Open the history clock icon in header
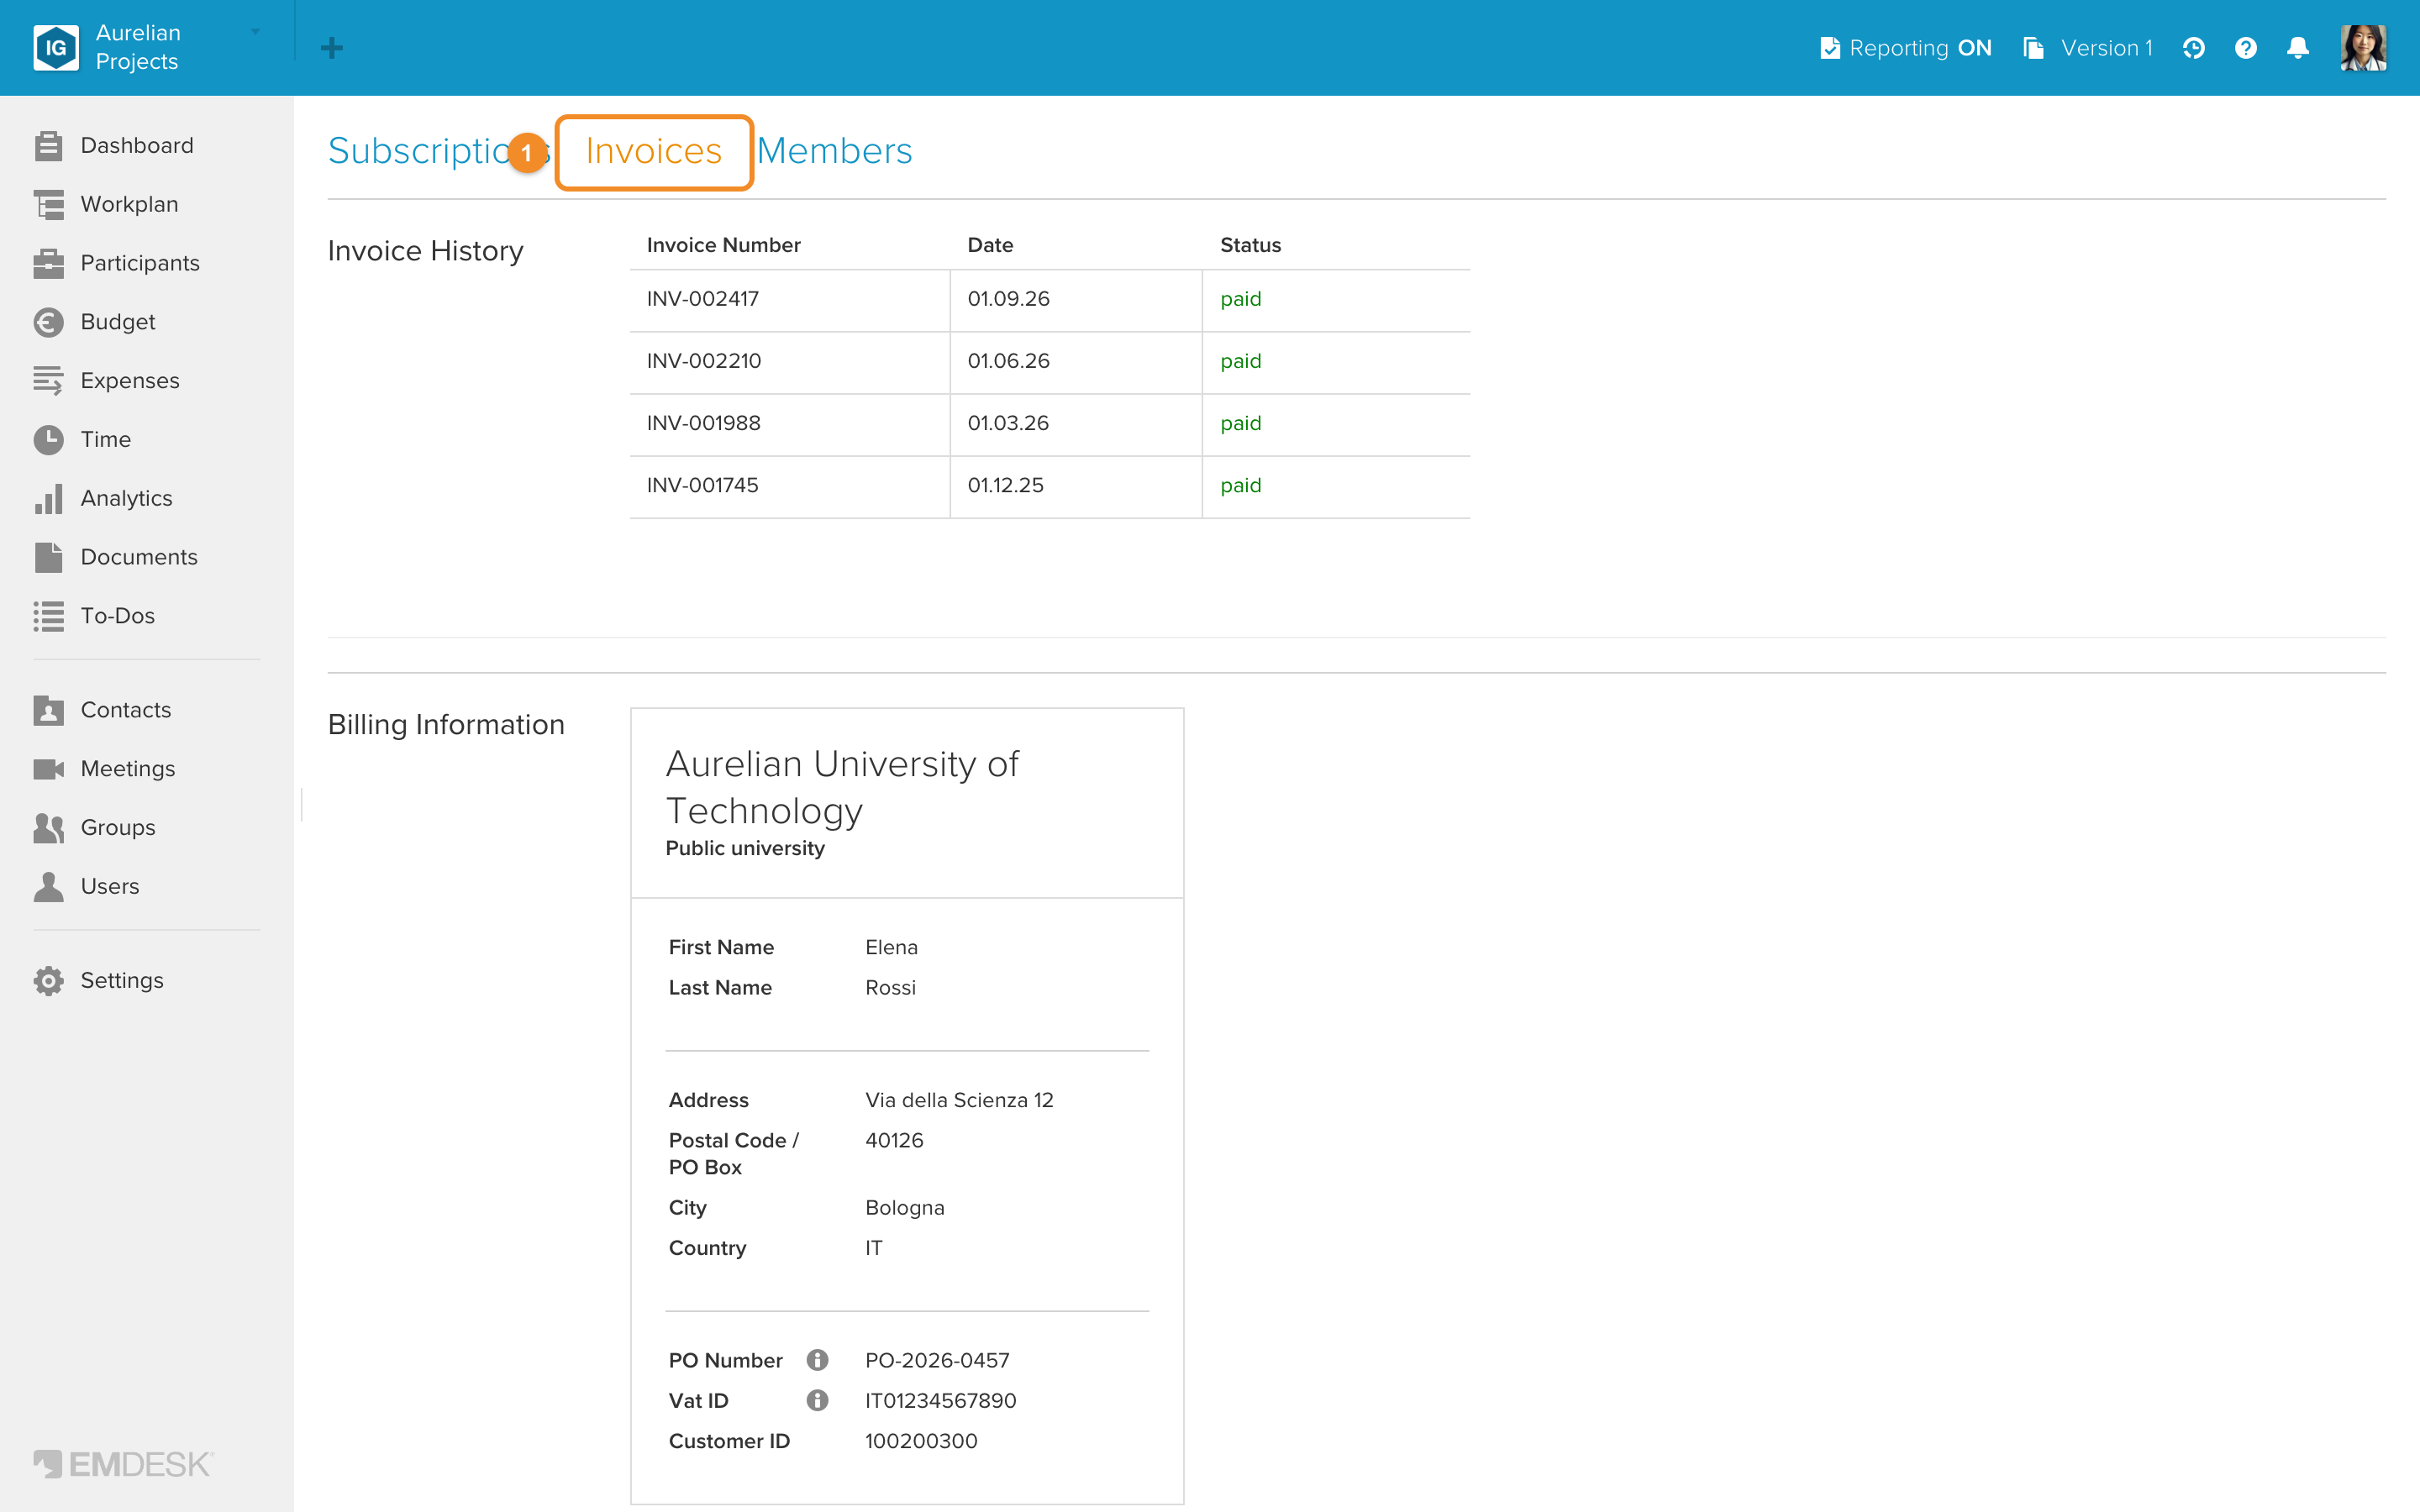Image resolution: width=2420 pixels, height=1512 pixels. pyautogui.click(x=2193, y=48)
